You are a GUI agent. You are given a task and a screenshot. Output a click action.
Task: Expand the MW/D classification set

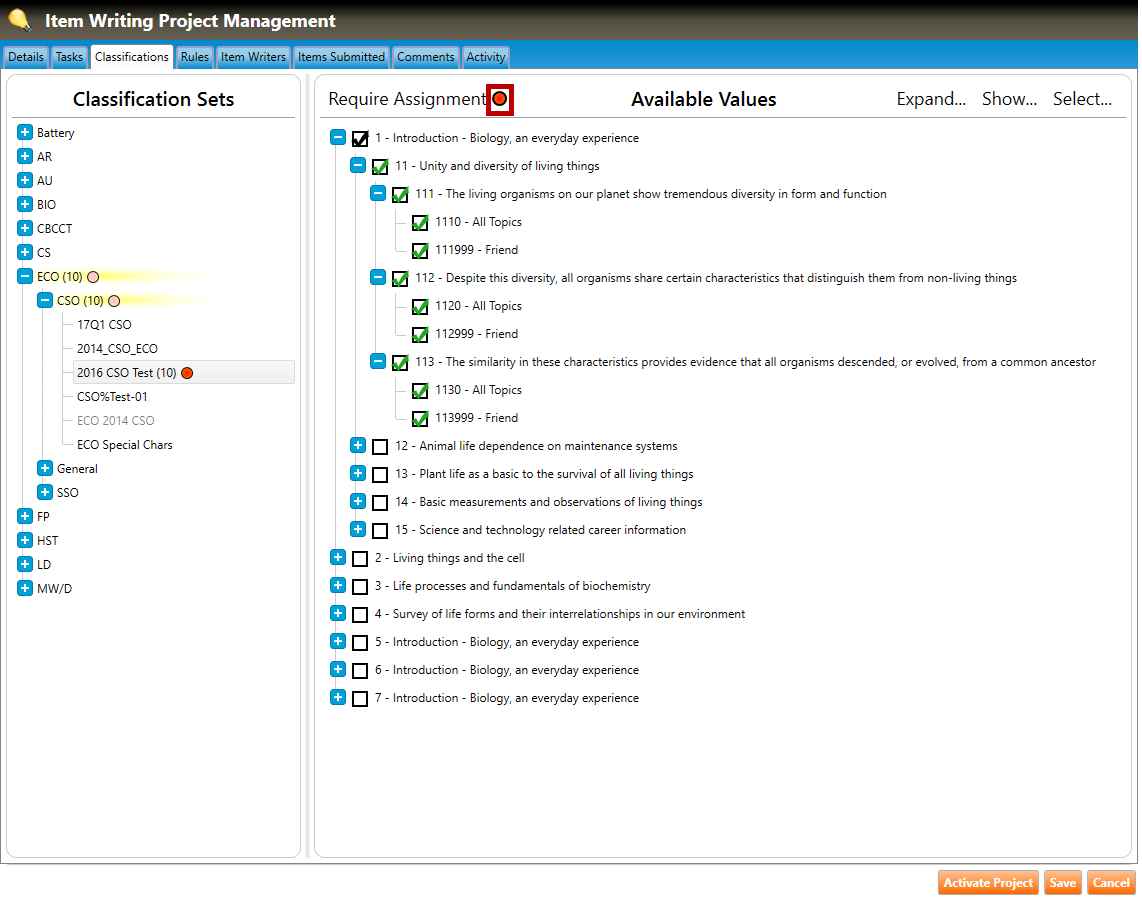tap(25, 589)
